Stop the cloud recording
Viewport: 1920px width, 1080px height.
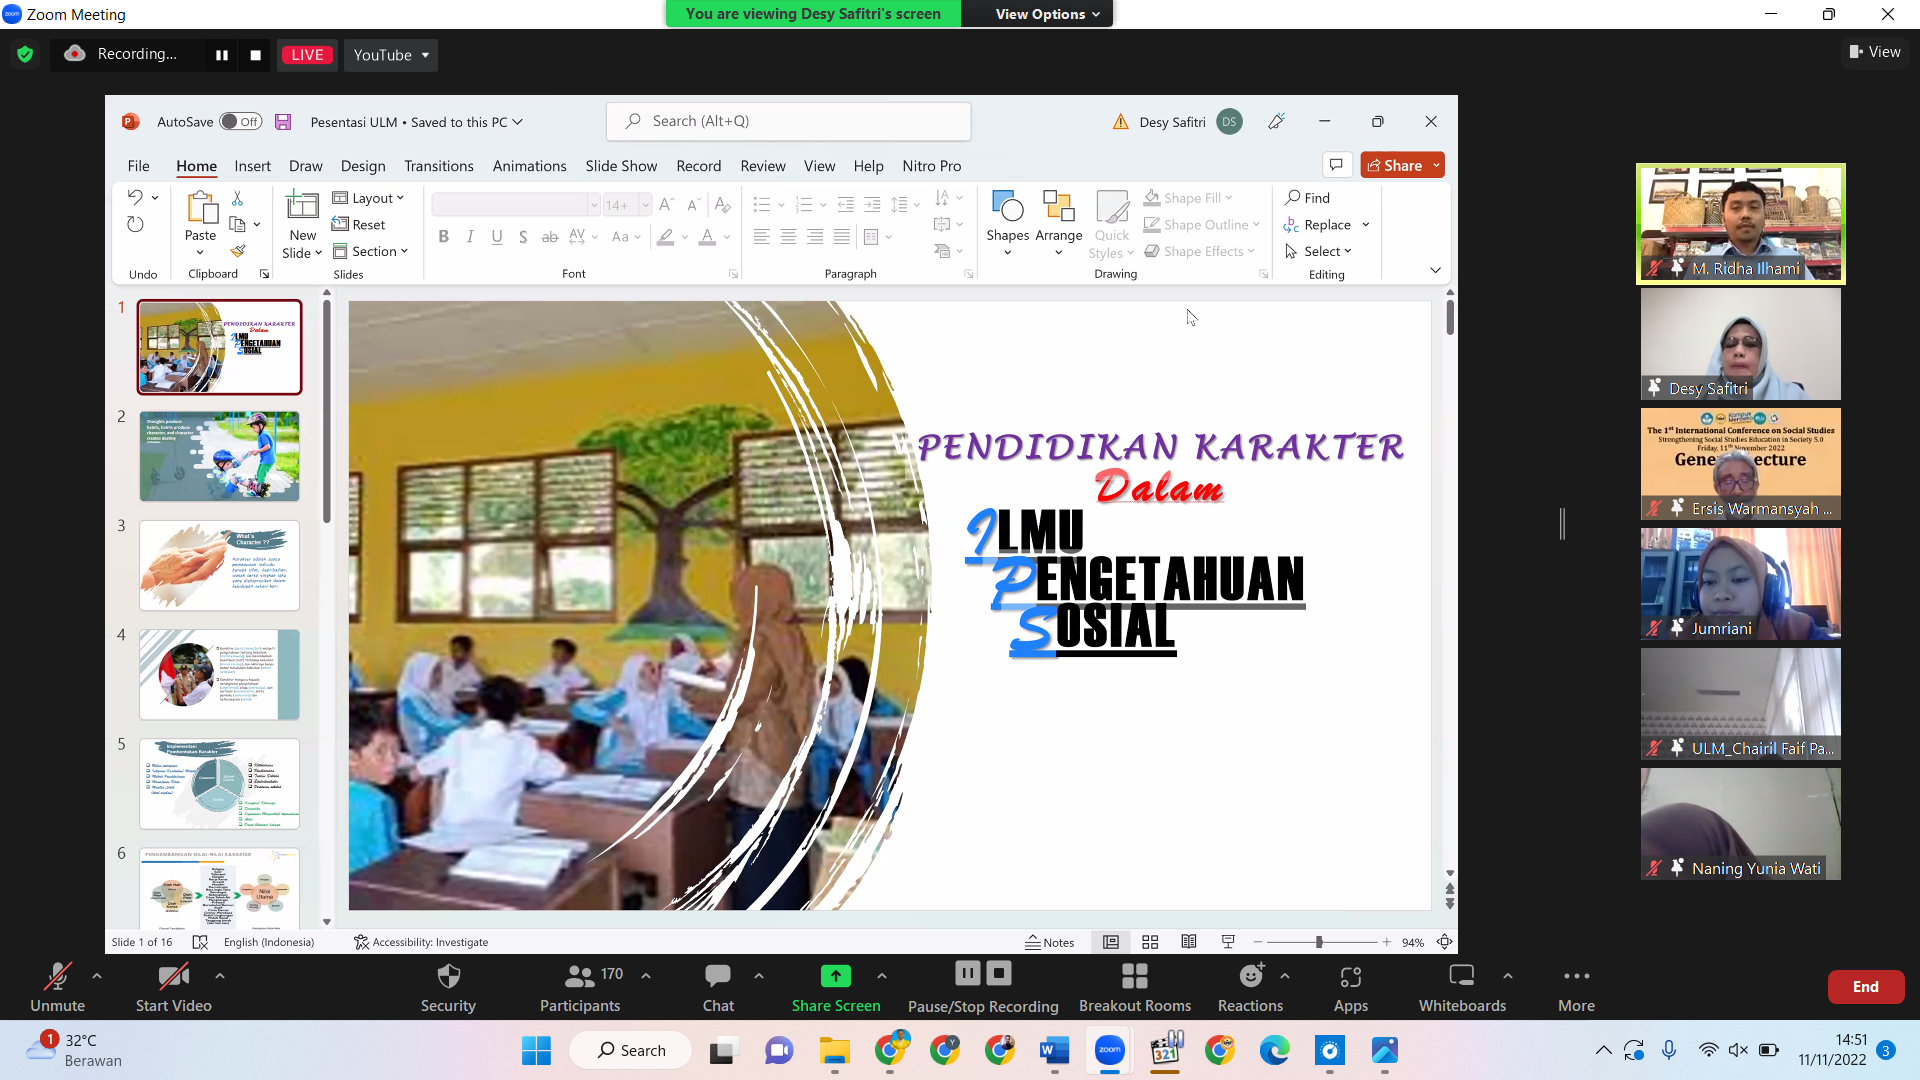click(x=256, y=55)
